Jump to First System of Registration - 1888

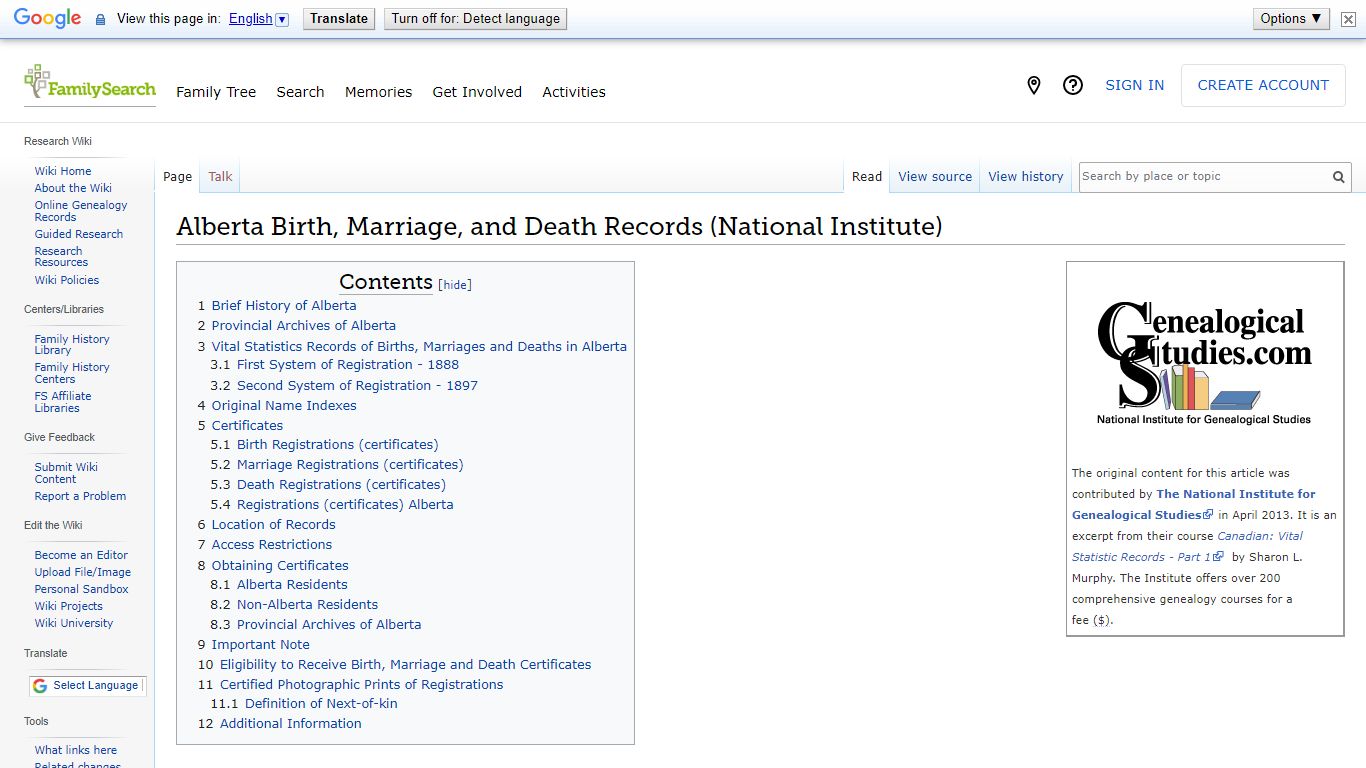[348, 365]
